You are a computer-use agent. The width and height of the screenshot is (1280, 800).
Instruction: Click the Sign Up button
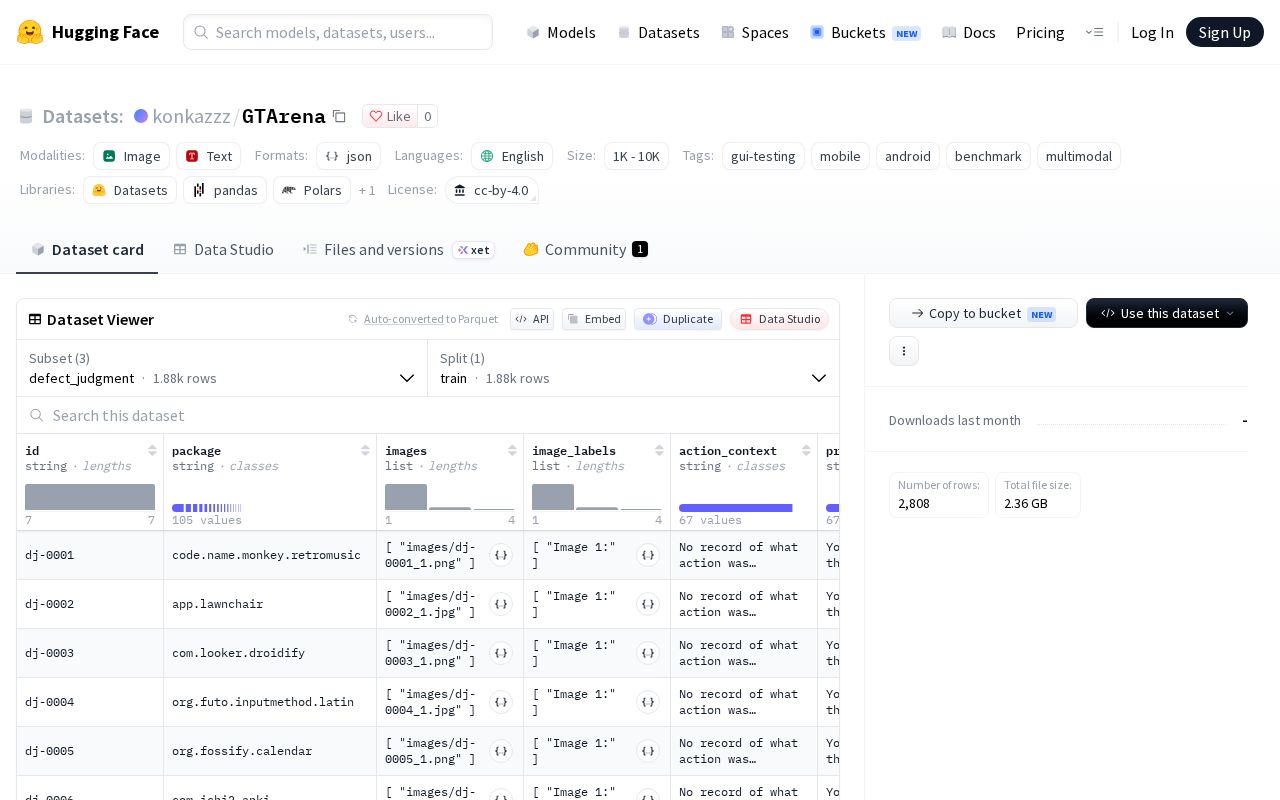point(1225,32)
